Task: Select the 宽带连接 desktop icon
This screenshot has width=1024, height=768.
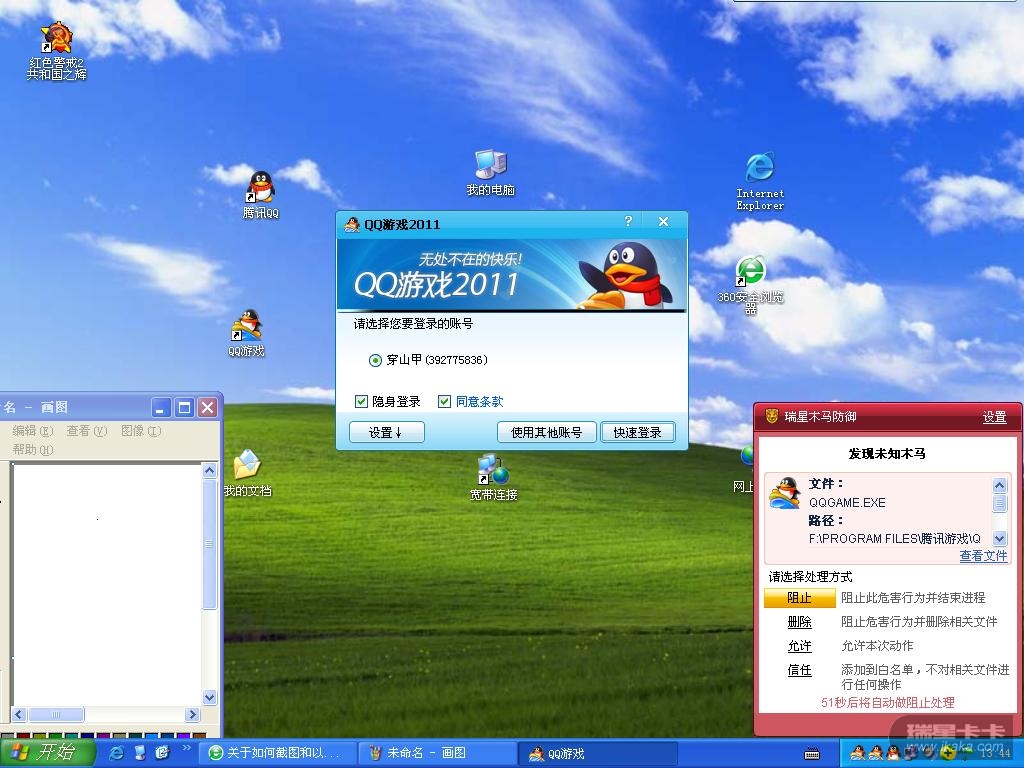Action: [493, 477]
